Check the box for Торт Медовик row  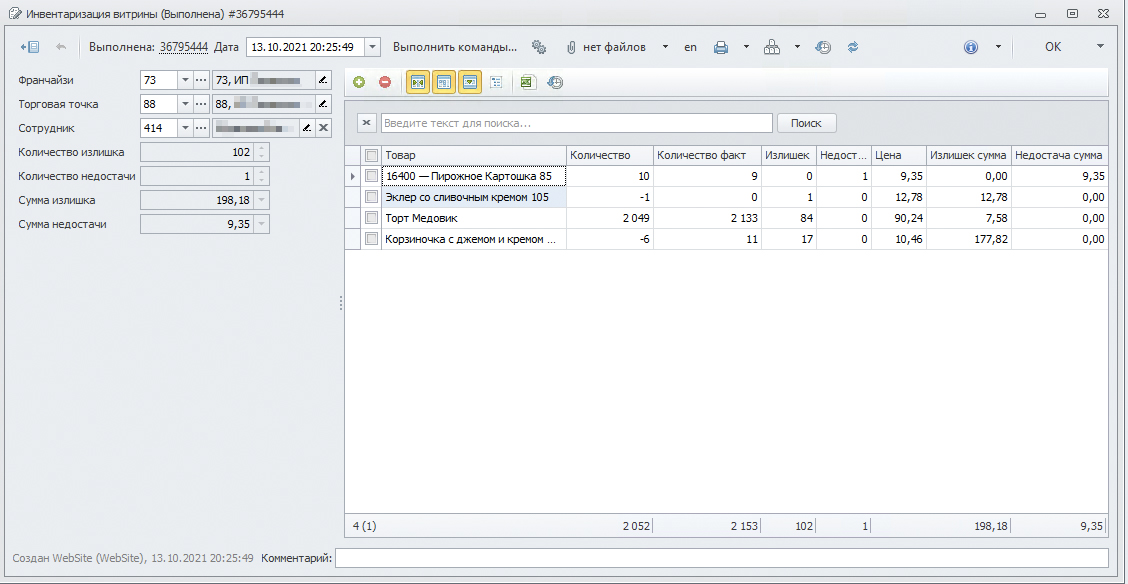click(372, 218)
